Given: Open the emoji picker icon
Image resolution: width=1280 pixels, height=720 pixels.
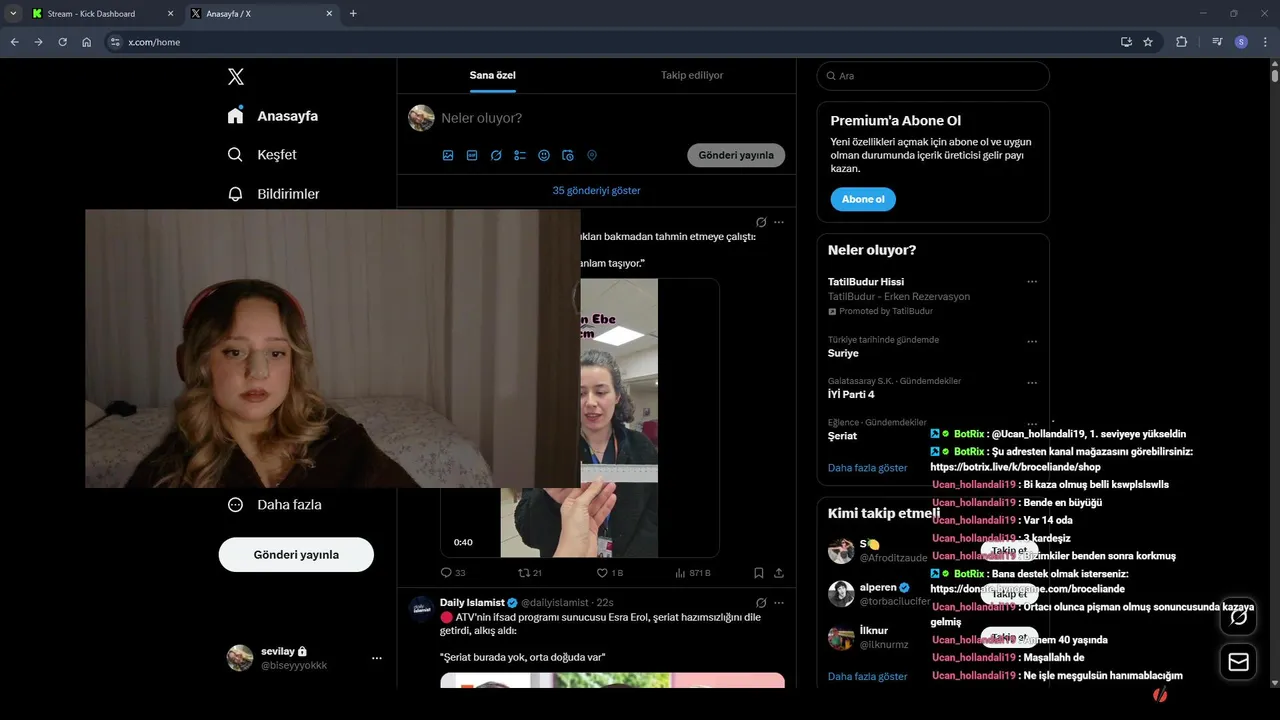Looking at the screenshot, I should coord(544,156).
